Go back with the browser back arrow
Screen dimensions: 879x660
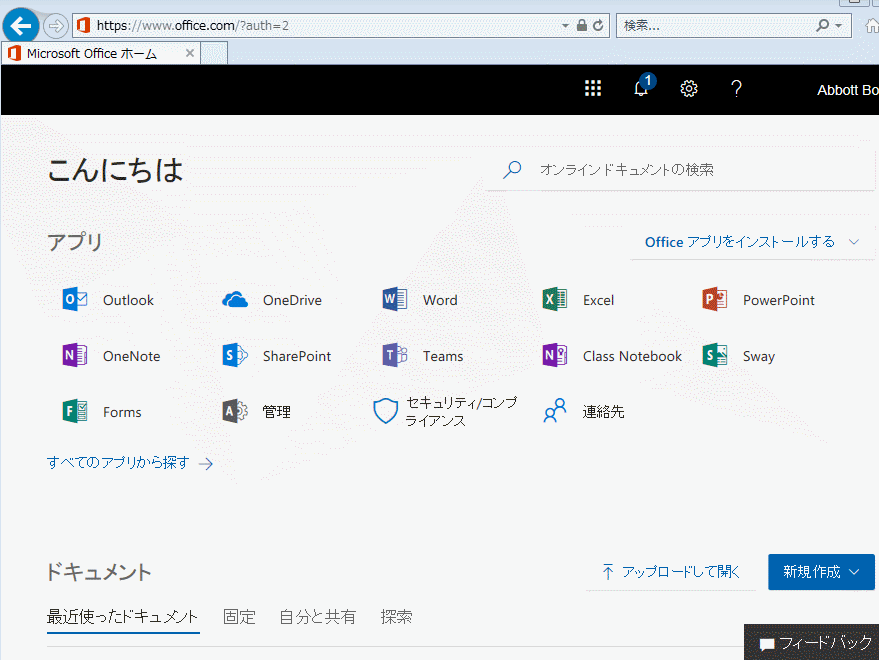coord(21,26)
